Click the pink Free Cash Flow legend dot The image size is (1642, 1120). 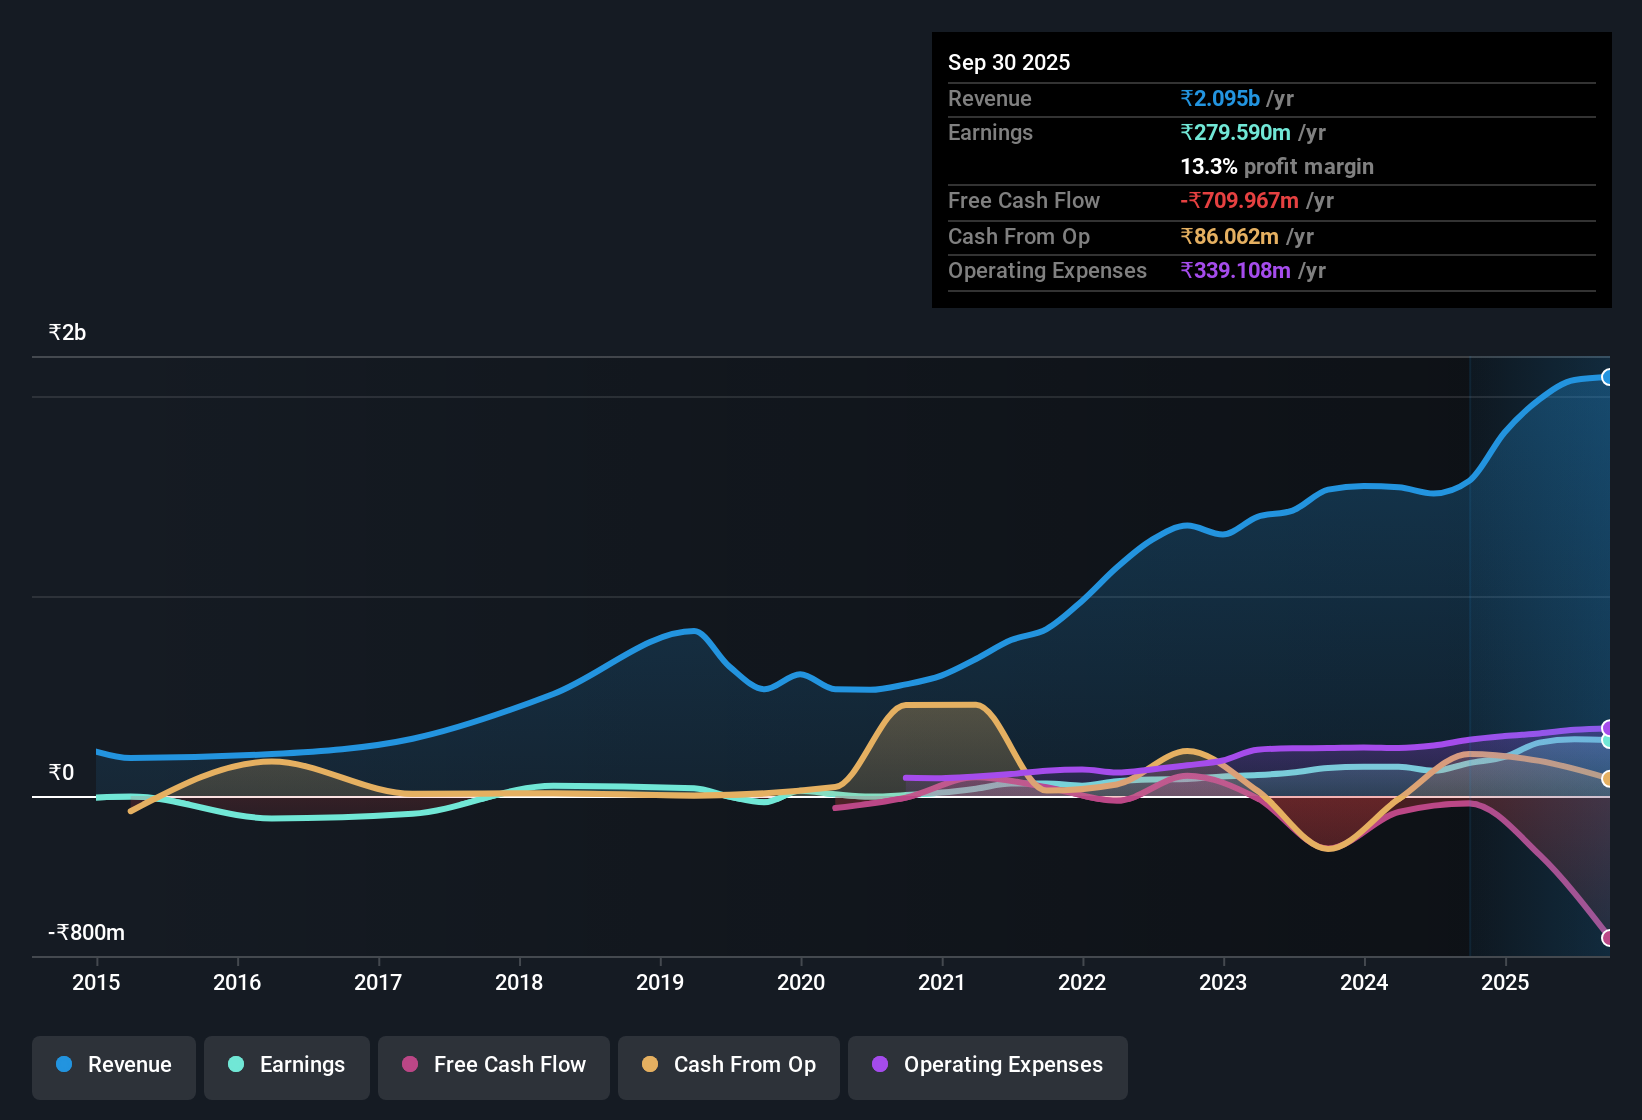pos(408,1065)
